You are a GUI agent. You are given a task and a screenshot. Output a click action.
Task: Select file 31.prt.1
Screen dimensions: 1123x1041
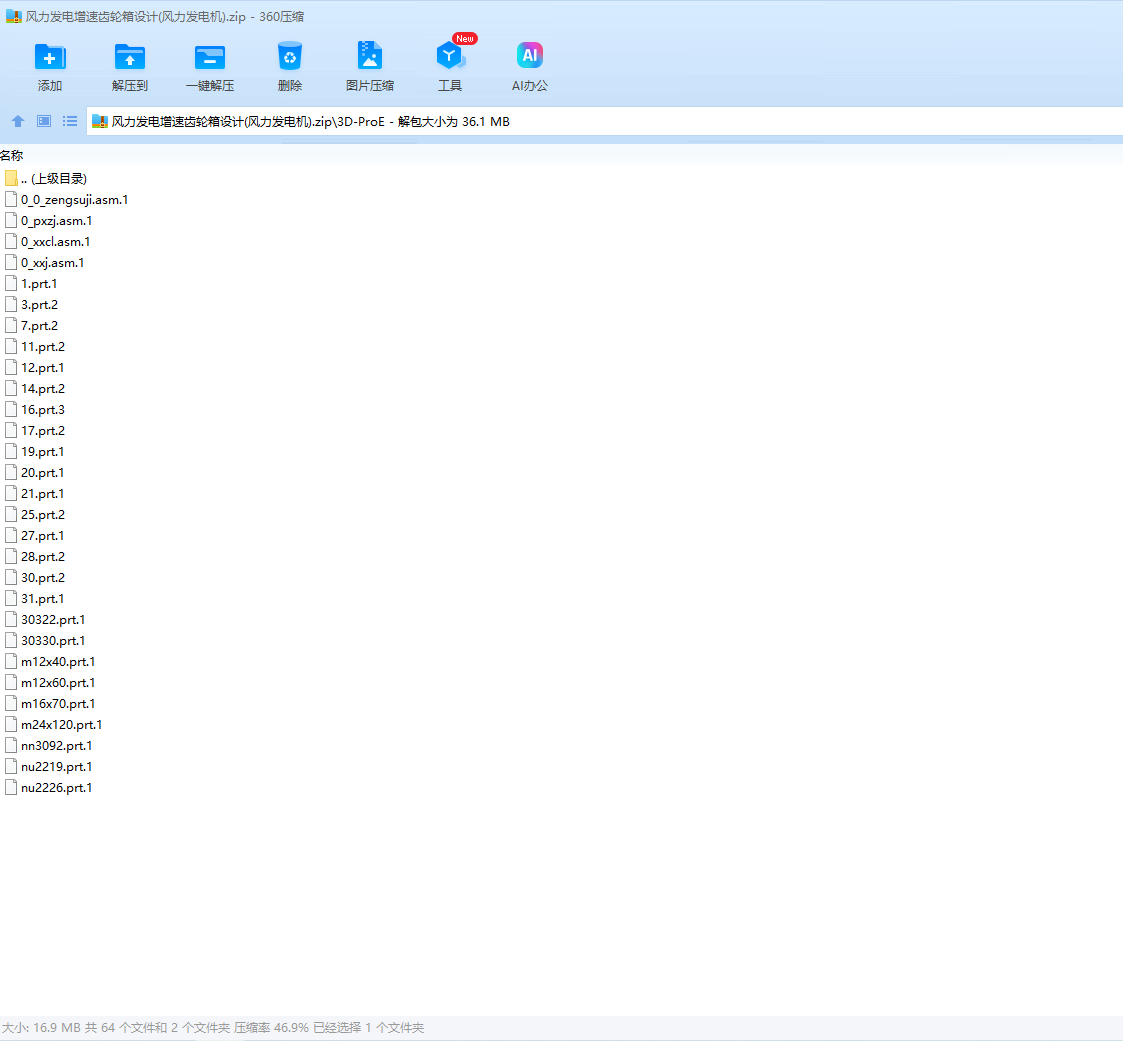click(x=42, y=599)
